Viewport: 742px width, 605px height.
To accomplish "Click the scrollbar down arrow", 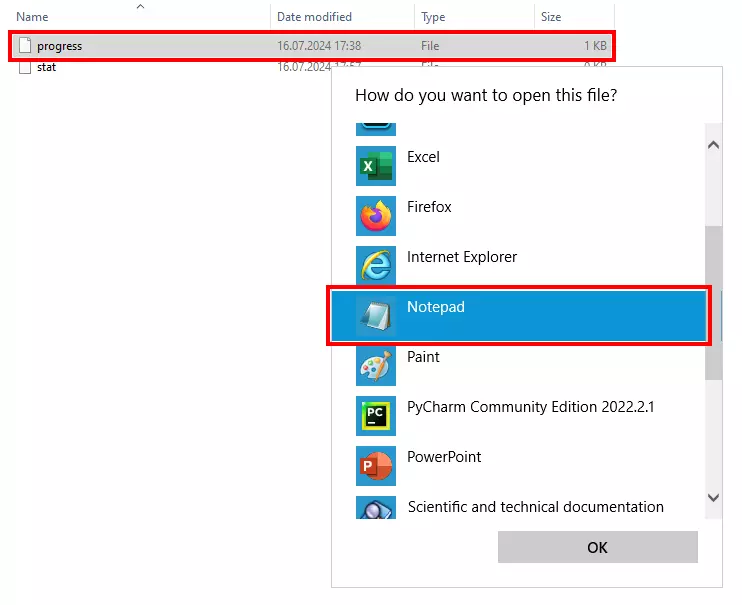I will pos(714,498).
